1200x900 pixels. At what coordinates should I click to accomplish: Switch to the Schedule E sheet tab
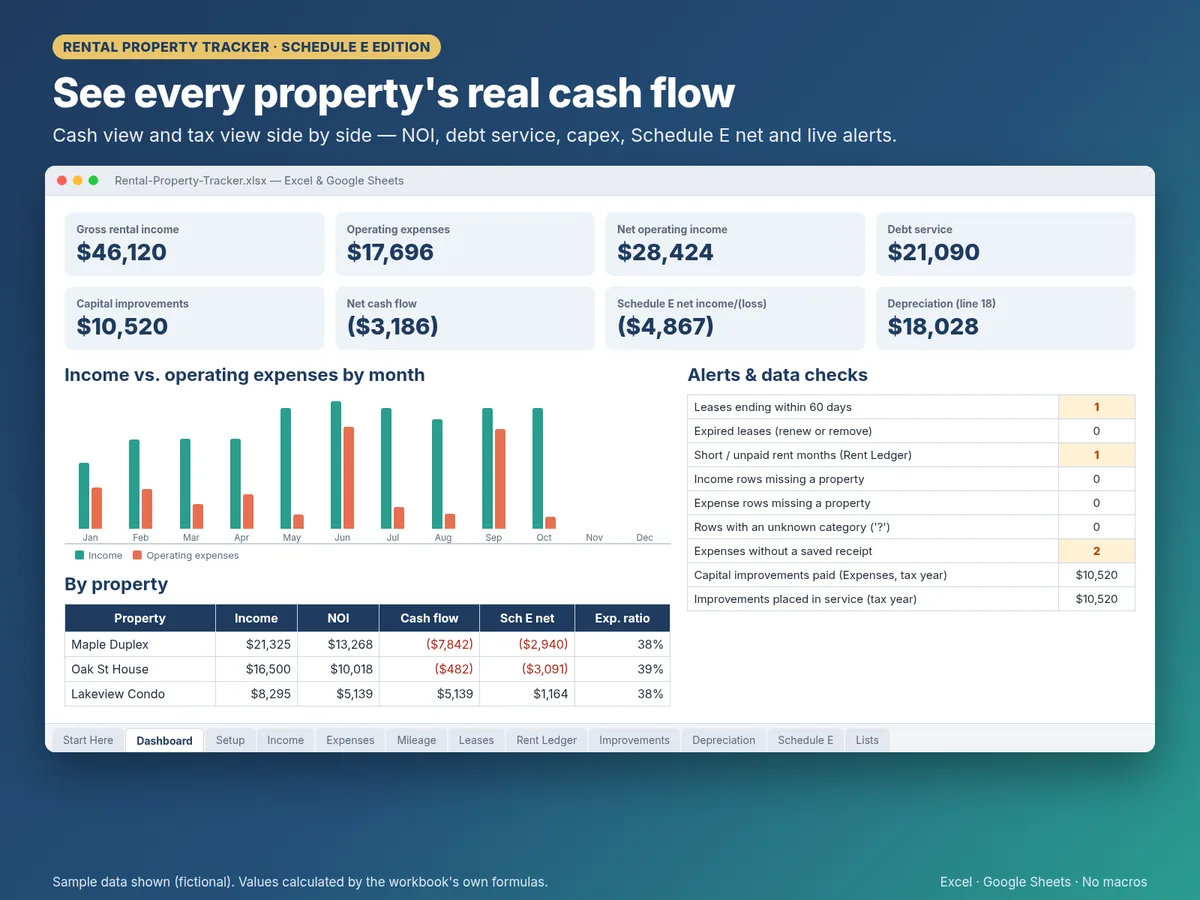pos(805,740)
